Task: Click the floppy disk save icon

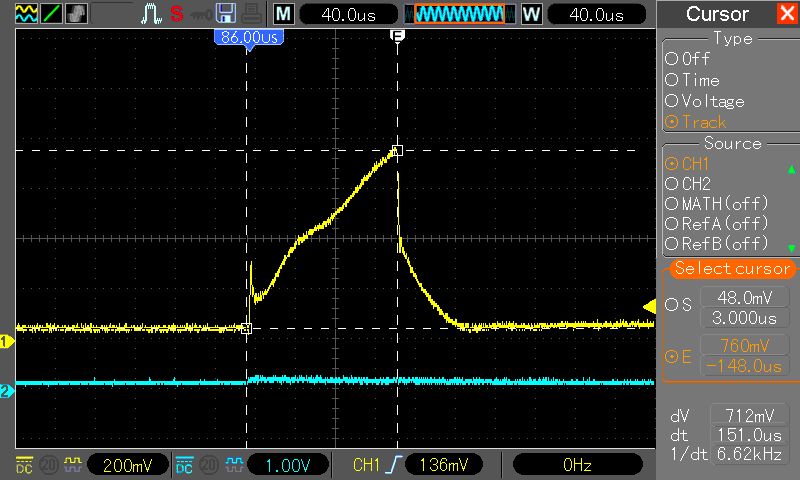Action: tap(226, 14)
